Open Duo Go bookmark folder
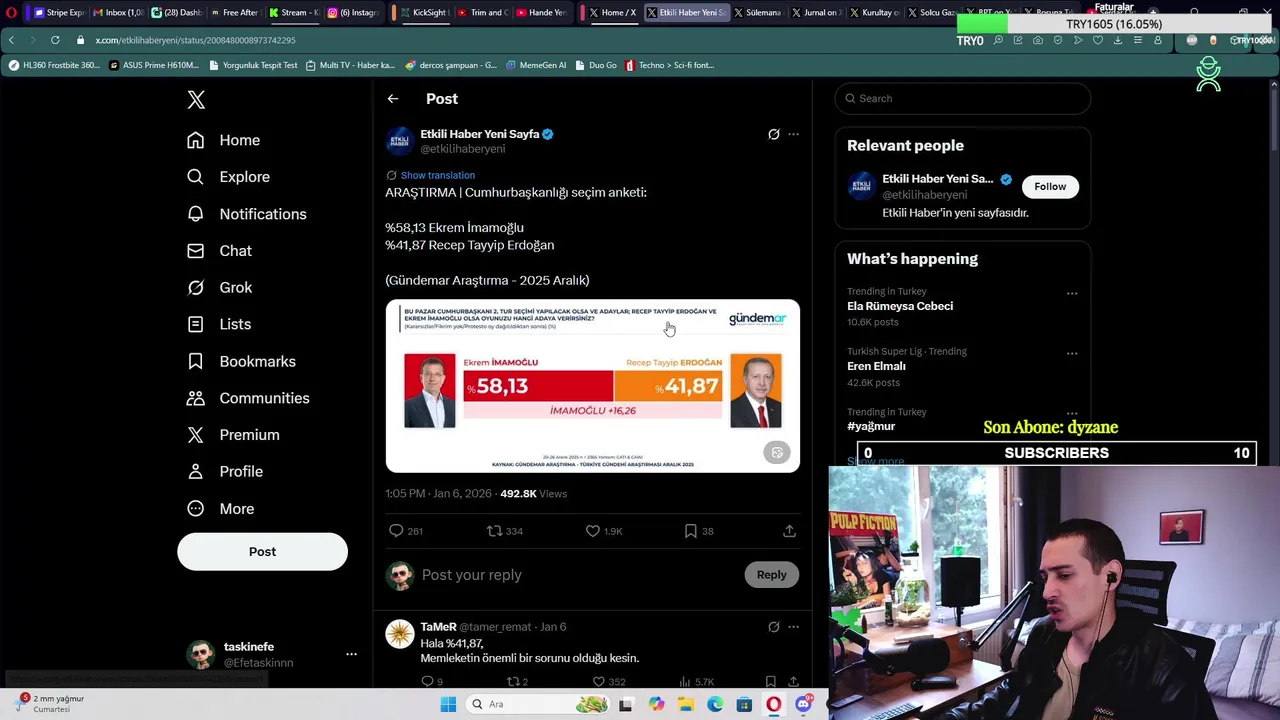Viewport: 1280px width, 720px height. 596,65
